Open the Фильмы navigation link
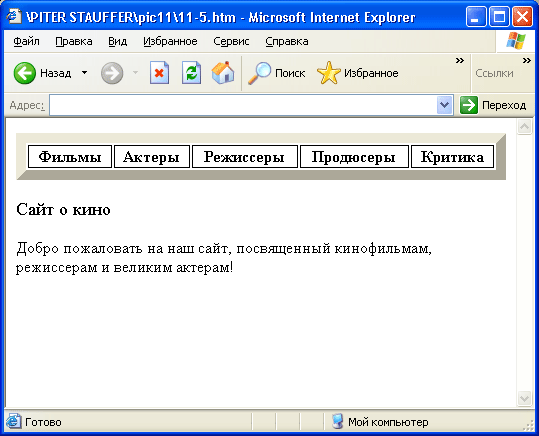539x436 pixels. pyautogui.click(x=70, y=157)
